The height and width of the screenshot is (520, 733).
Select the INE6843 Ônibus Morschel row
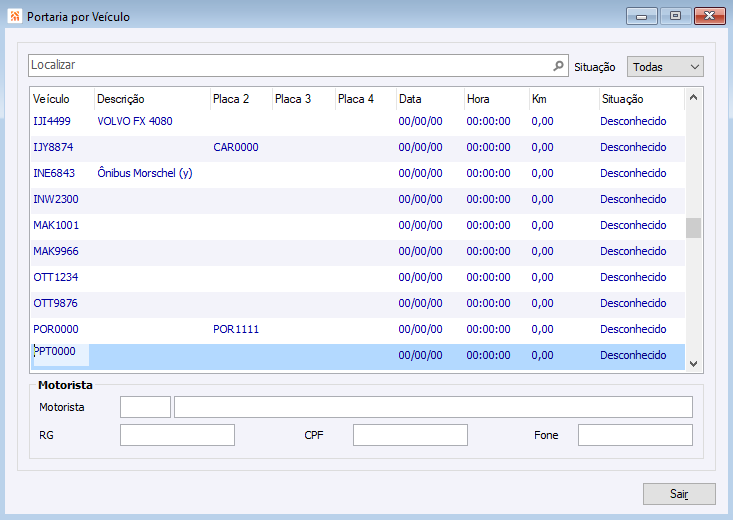[x=358, y=173]
